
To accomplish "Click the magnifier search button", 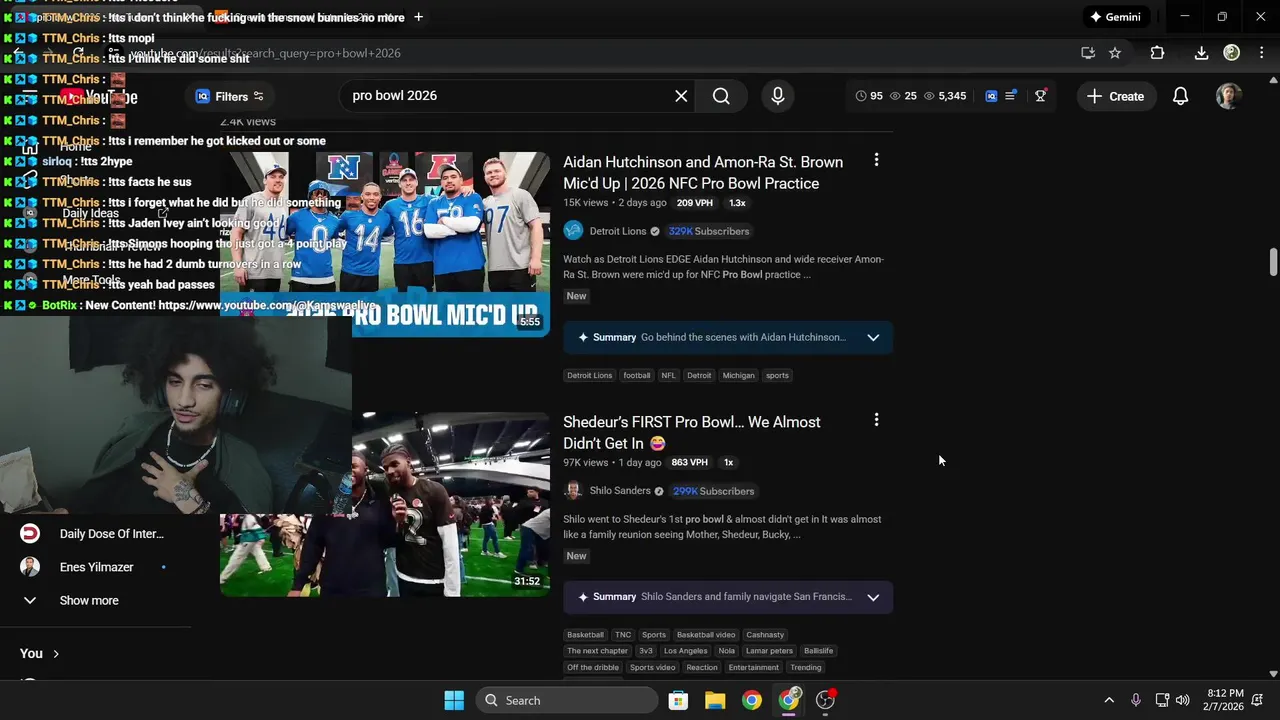I will 721,96.
